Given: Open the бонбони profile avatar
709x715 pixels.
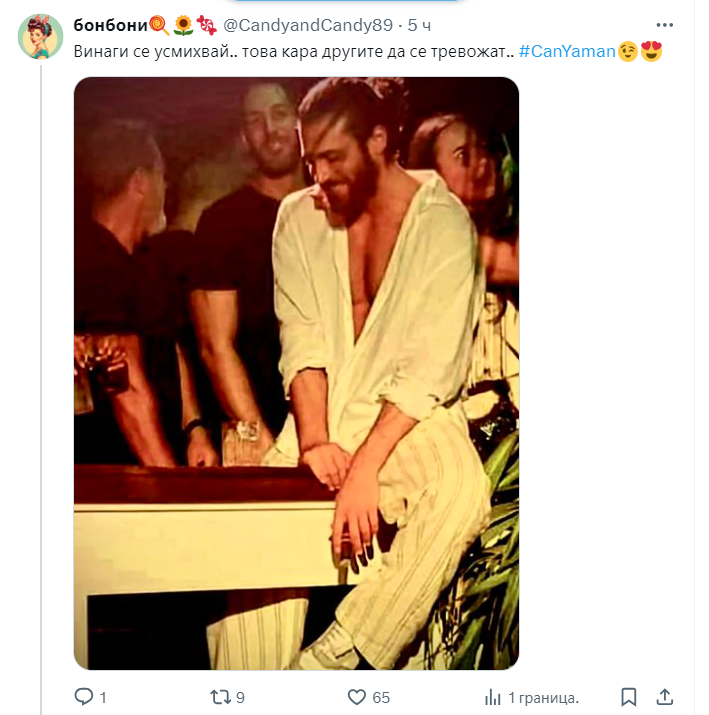Looking at the screenshot, I should coord(41,37).
